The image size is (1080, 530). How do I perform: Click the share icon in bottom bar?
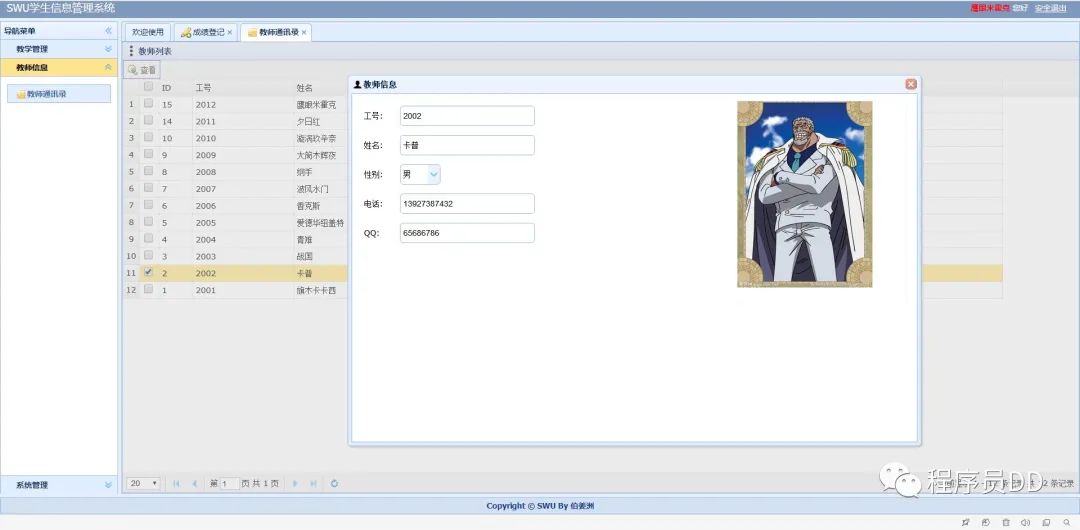click(986, 522)
